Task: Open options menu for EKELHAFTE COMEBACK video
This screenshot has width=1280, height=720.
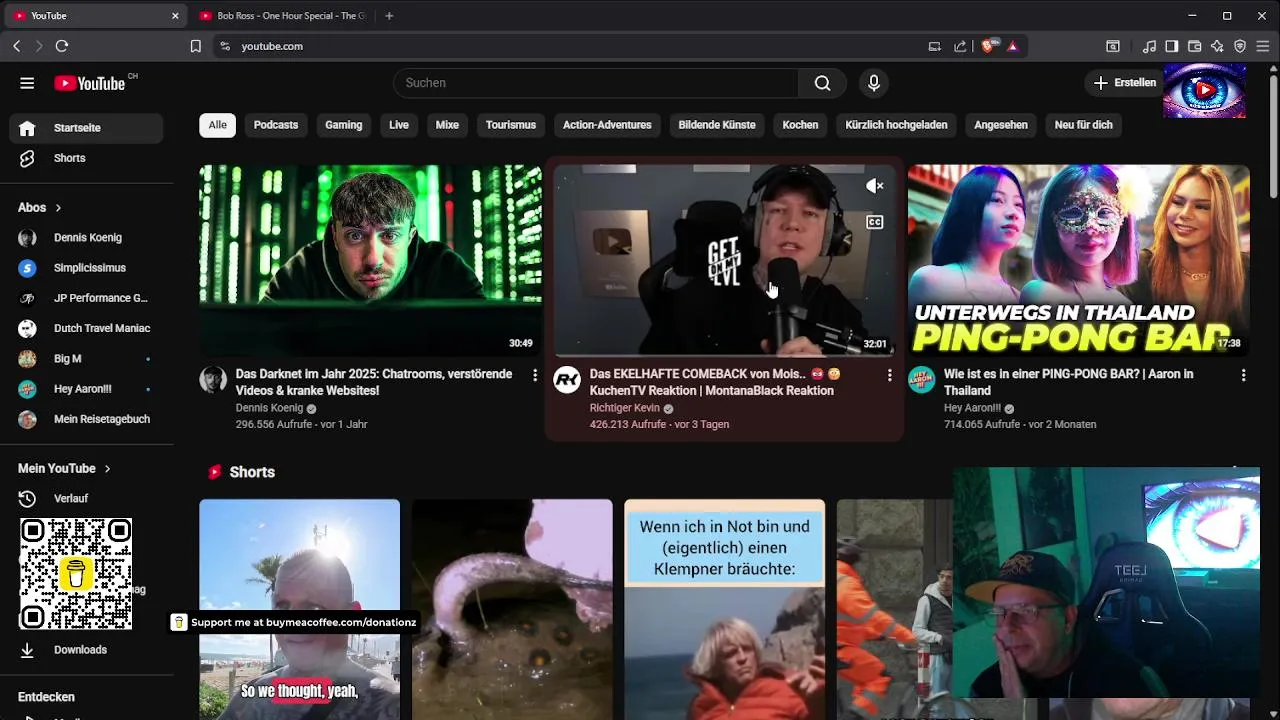Action: tap(889, 375)
